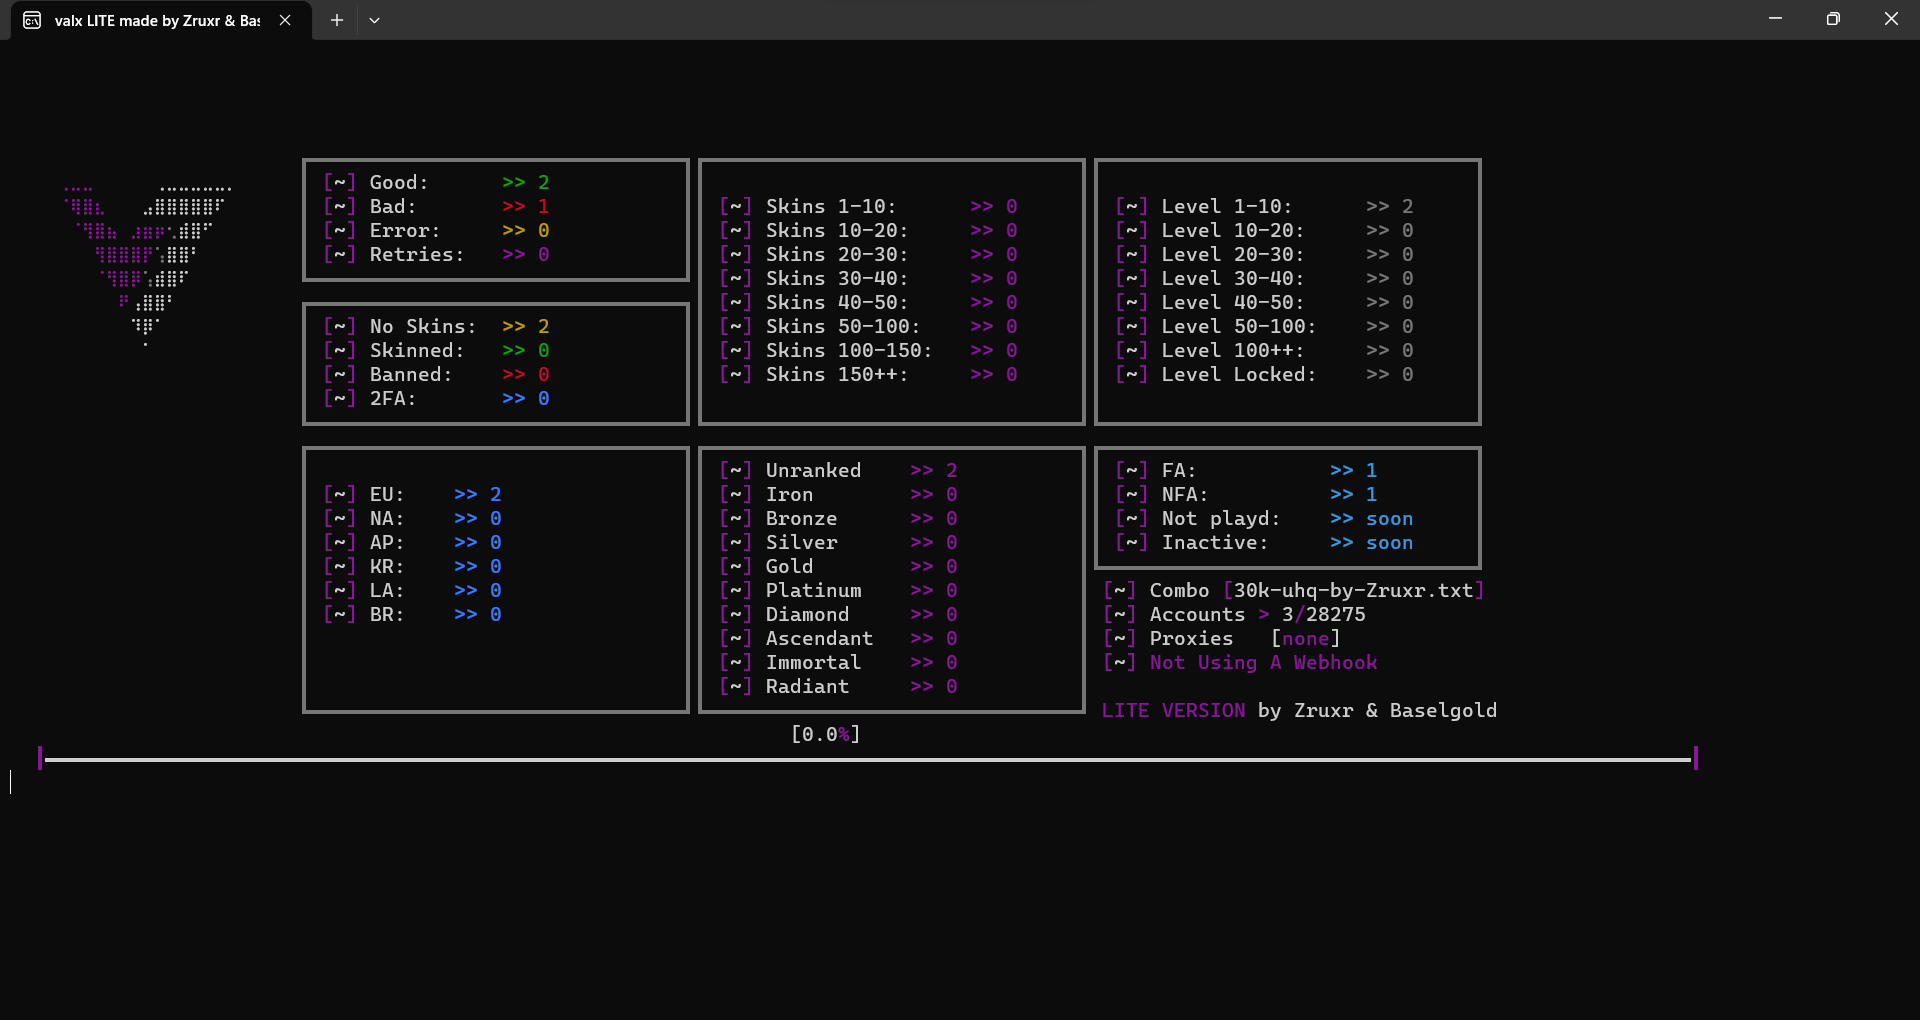Click the 'Level 40-50:' row

point(1264,302)
